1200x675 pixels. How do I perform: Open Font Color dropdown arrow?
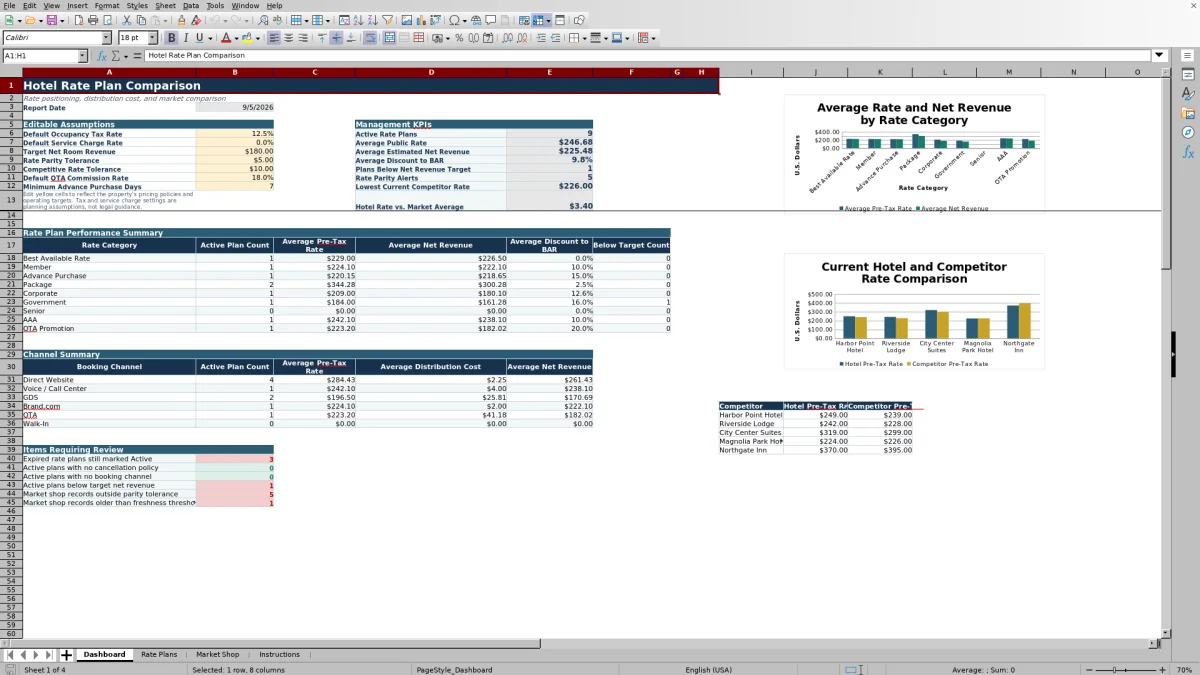point(237,38)
